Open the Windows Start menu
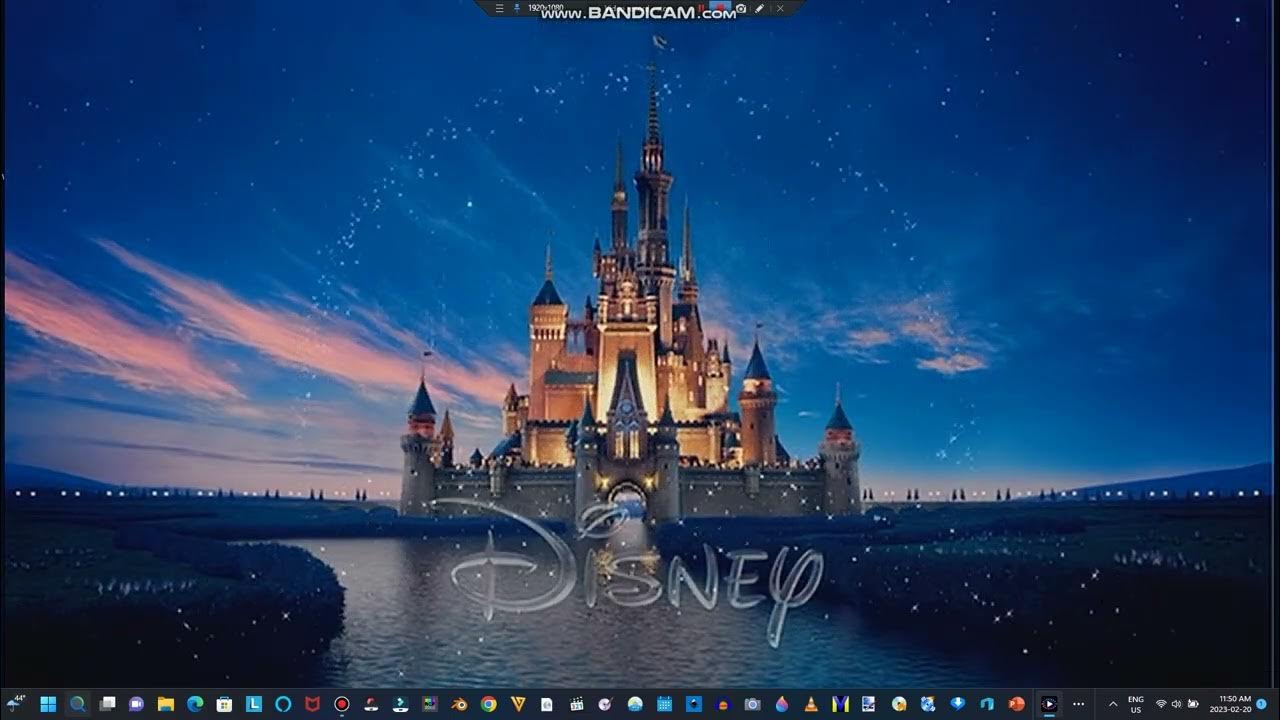Viewport: 1280px width, 720px height. (48, 704)
